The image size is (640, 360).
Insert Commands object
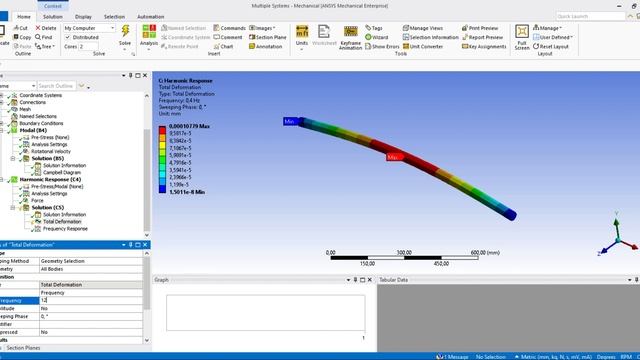click(x=229, y=28)
